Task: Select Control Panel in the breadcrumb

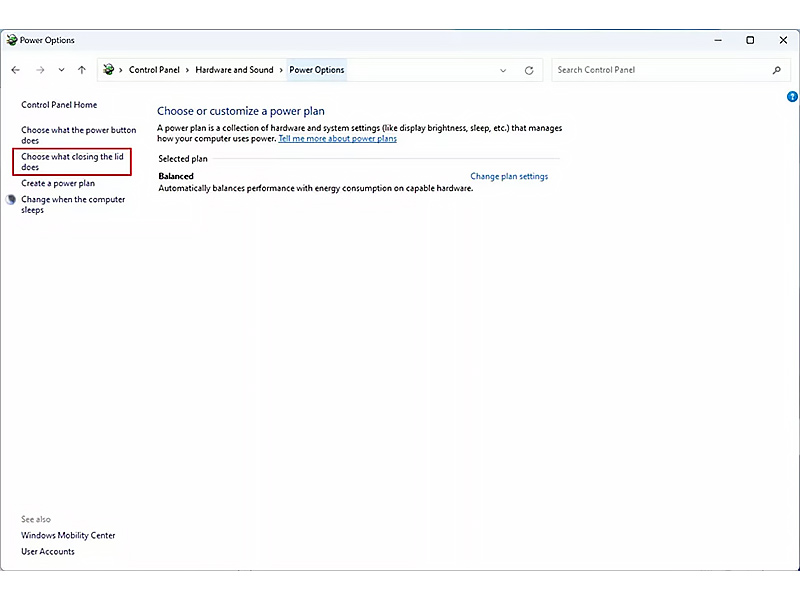Action: click(154, 70)
